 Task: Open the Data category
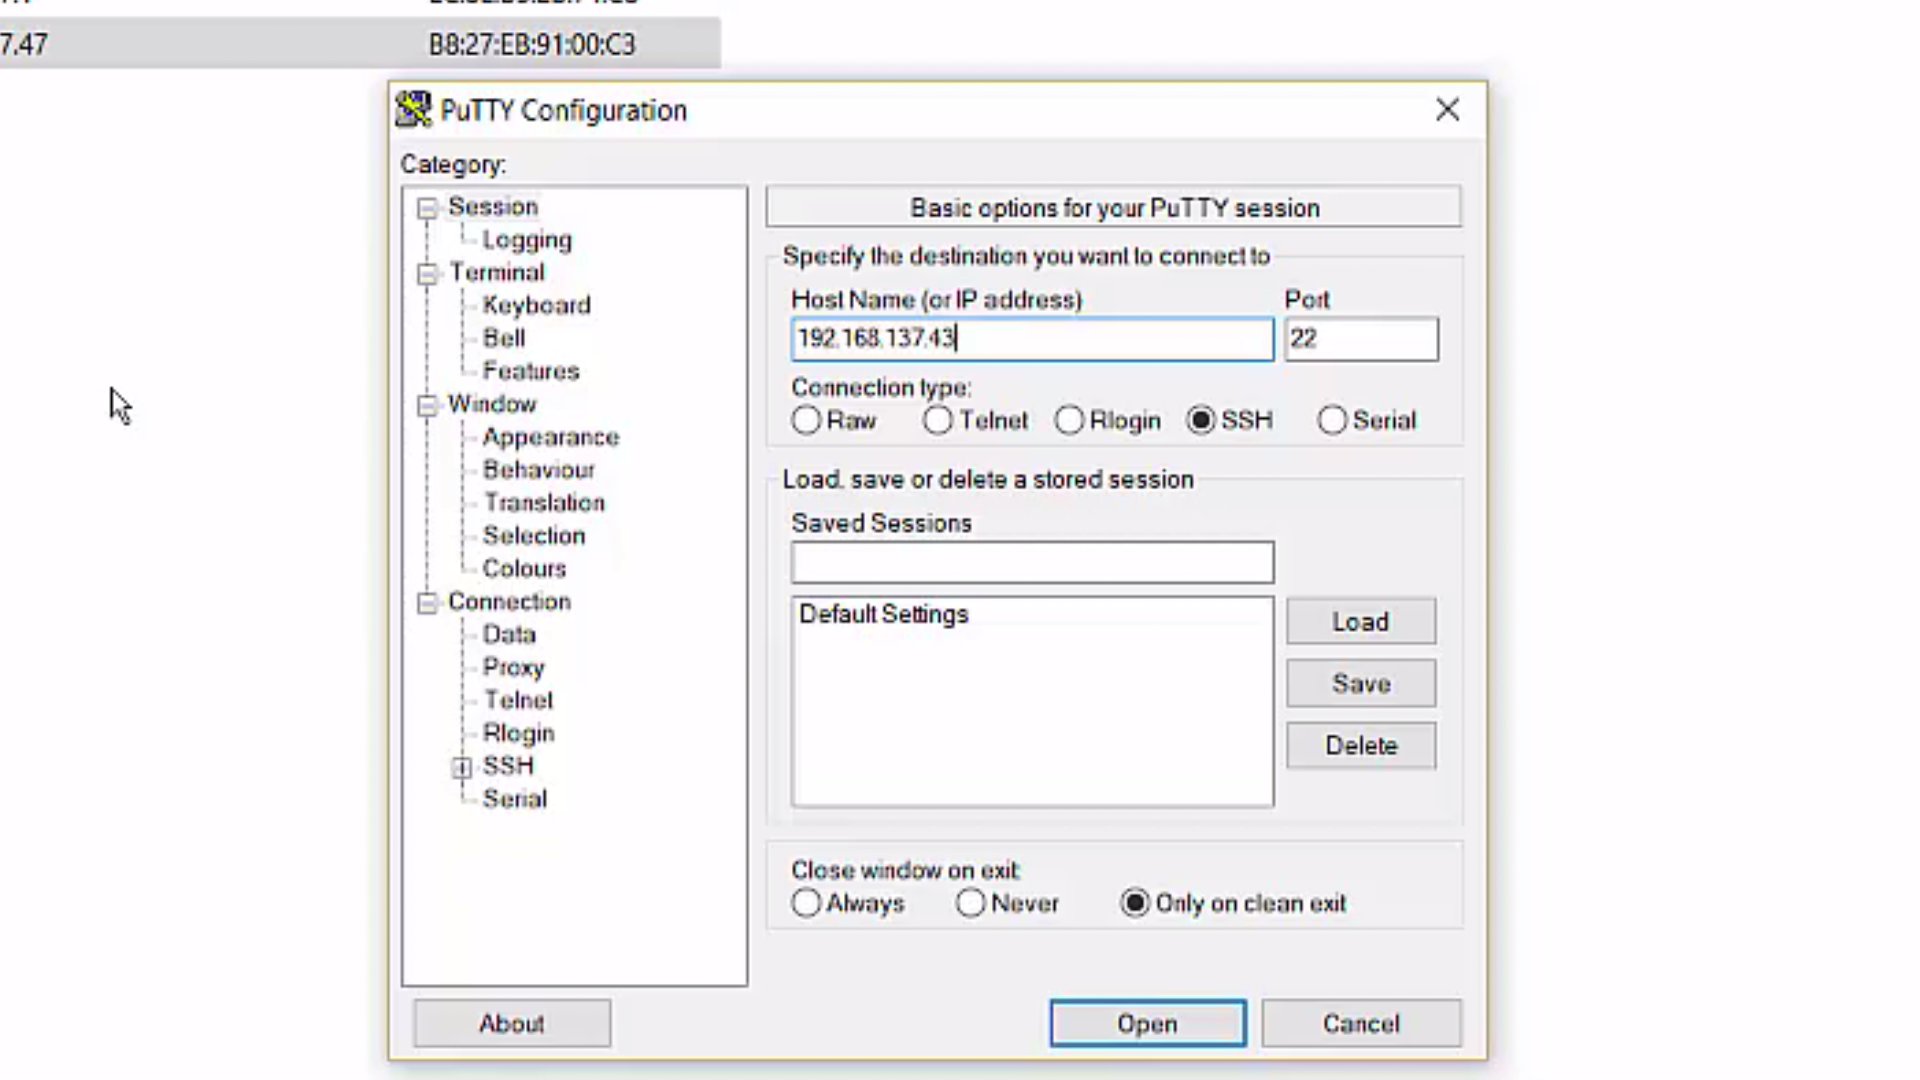[509, 634]
